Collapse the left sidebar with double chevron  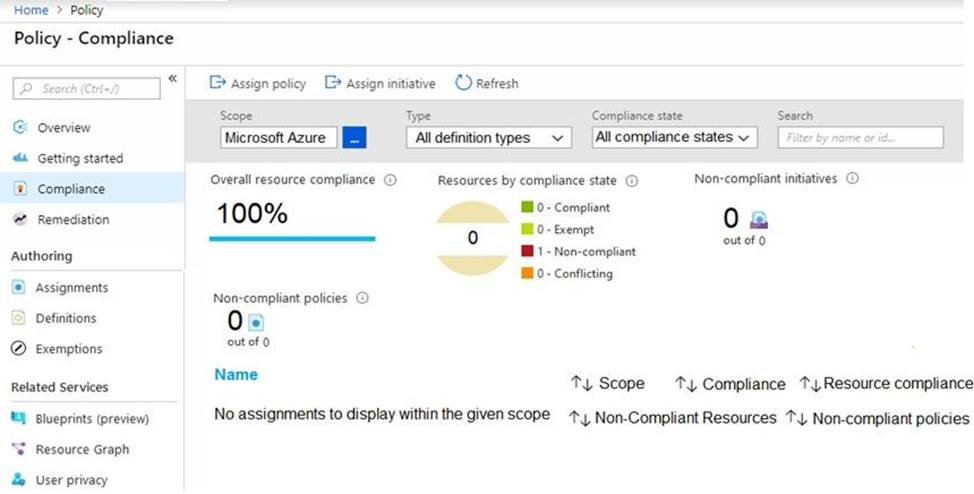coord(172,79)
